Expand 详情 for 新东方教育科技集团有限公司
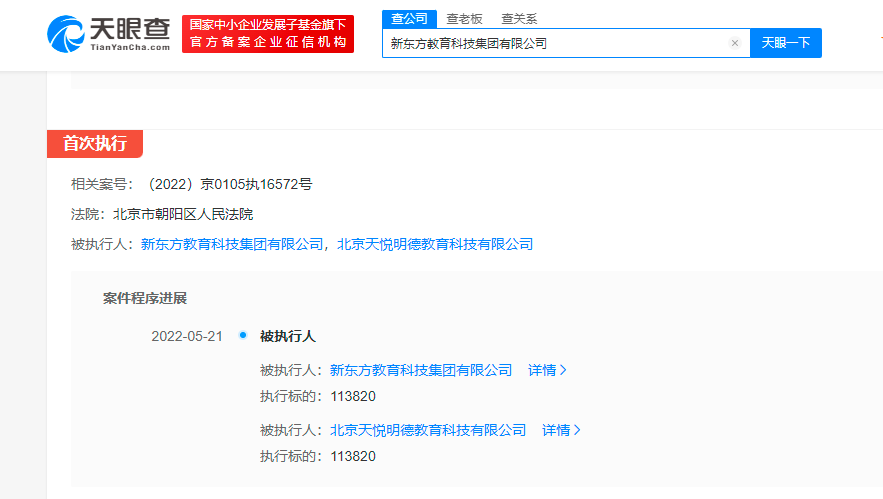The height and width of the screenshot is (499, 883). (547, 370)
